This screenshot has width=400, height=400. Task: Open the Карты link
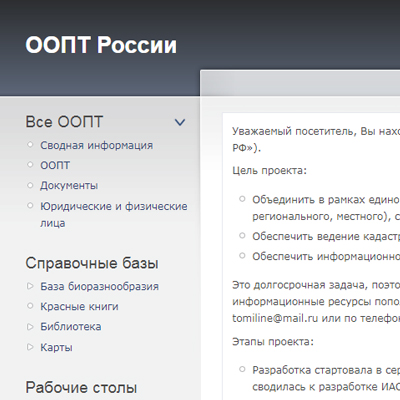click(x=56, y=347)
